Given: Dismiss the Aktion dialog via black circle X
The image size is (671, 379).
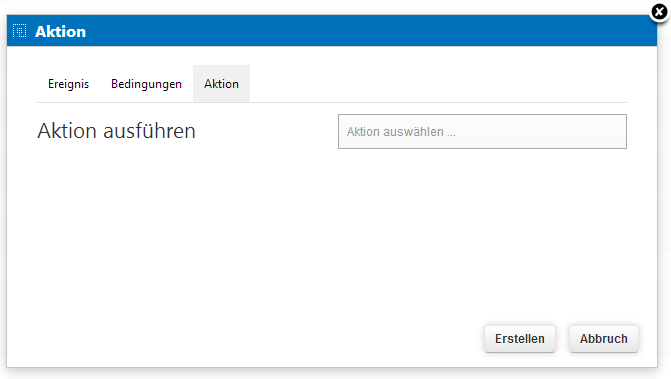Looking at the screenshot, I should pyautogui.click(x=659, y=12).
